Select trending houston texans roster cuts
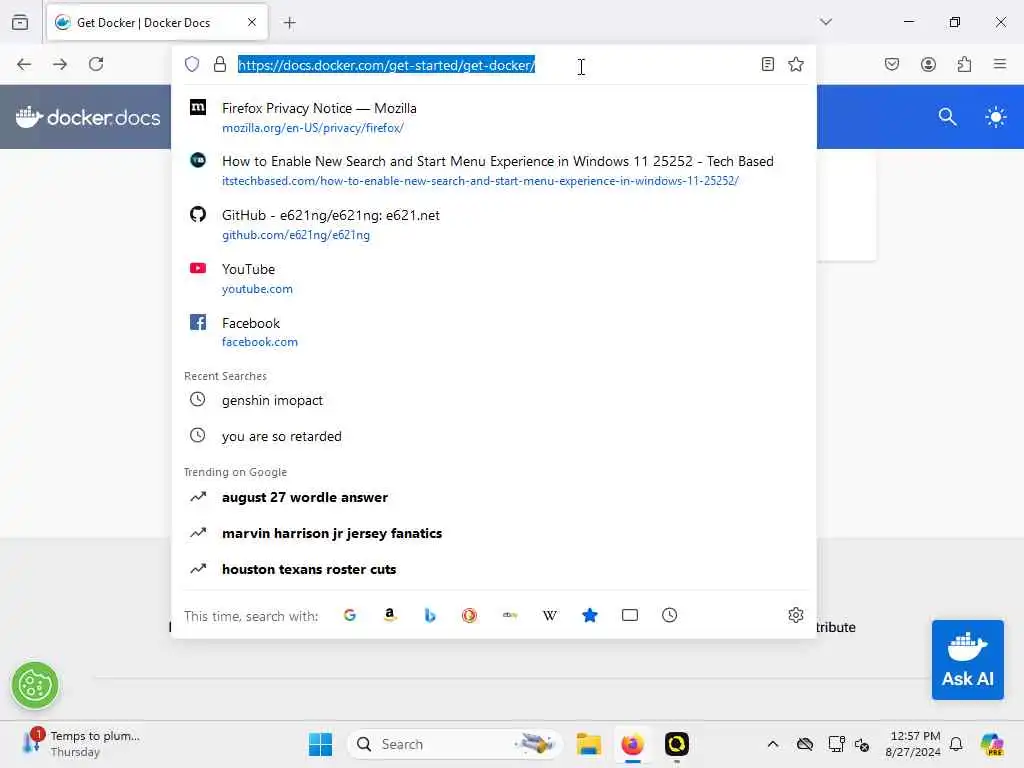This screenshot has height=768, width=1024. (494, 569)
